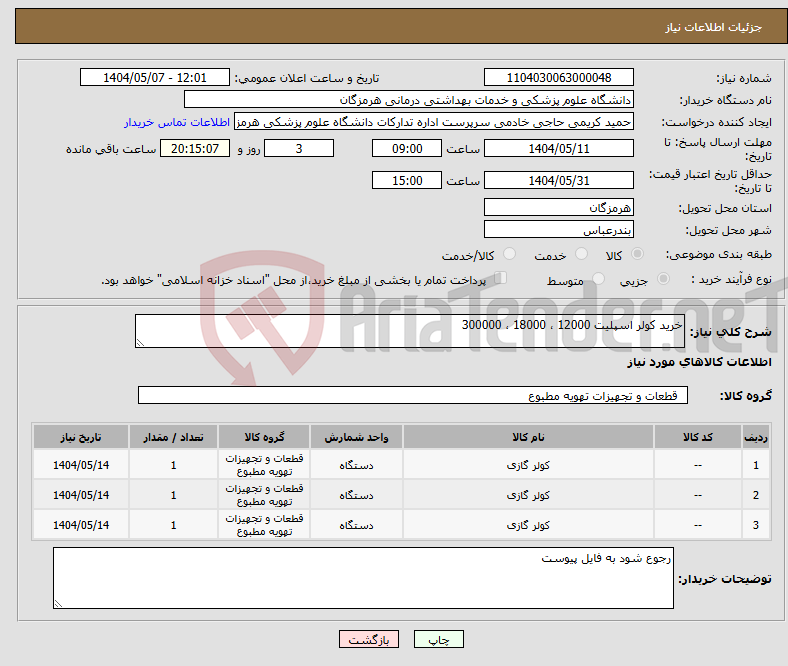Click the استان محل تحویل field

(558, 208)
